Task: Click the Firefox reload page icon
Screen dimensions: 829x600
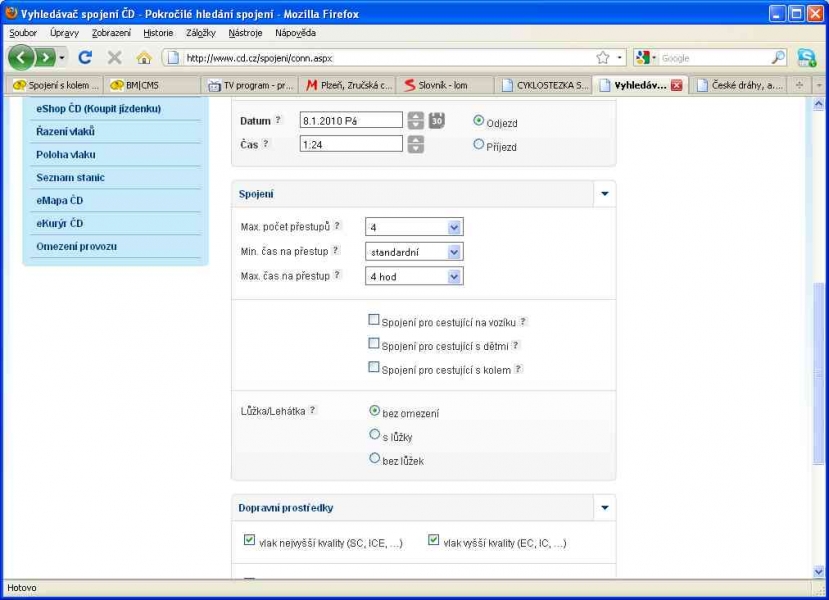Action: point(85,58)
